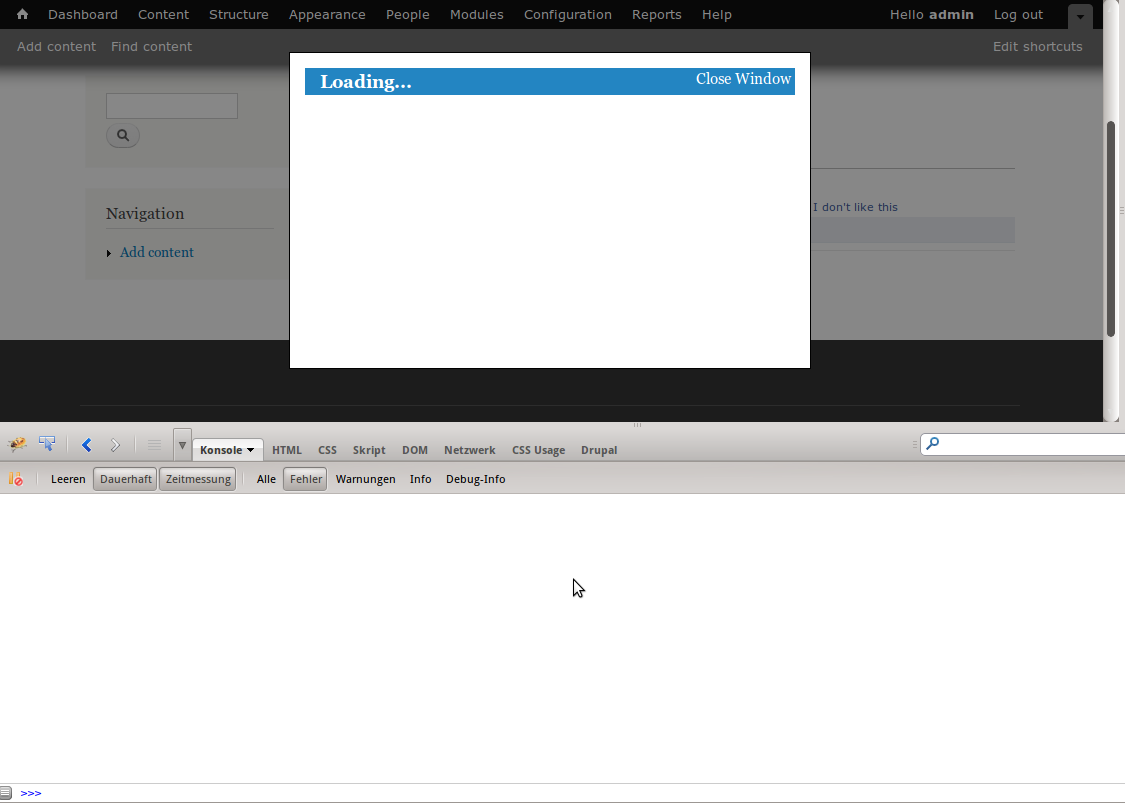Toggle break-on-errors in the console toolbar
The height and width of the screenshot is (804, 1125).
tap(15, 478)
